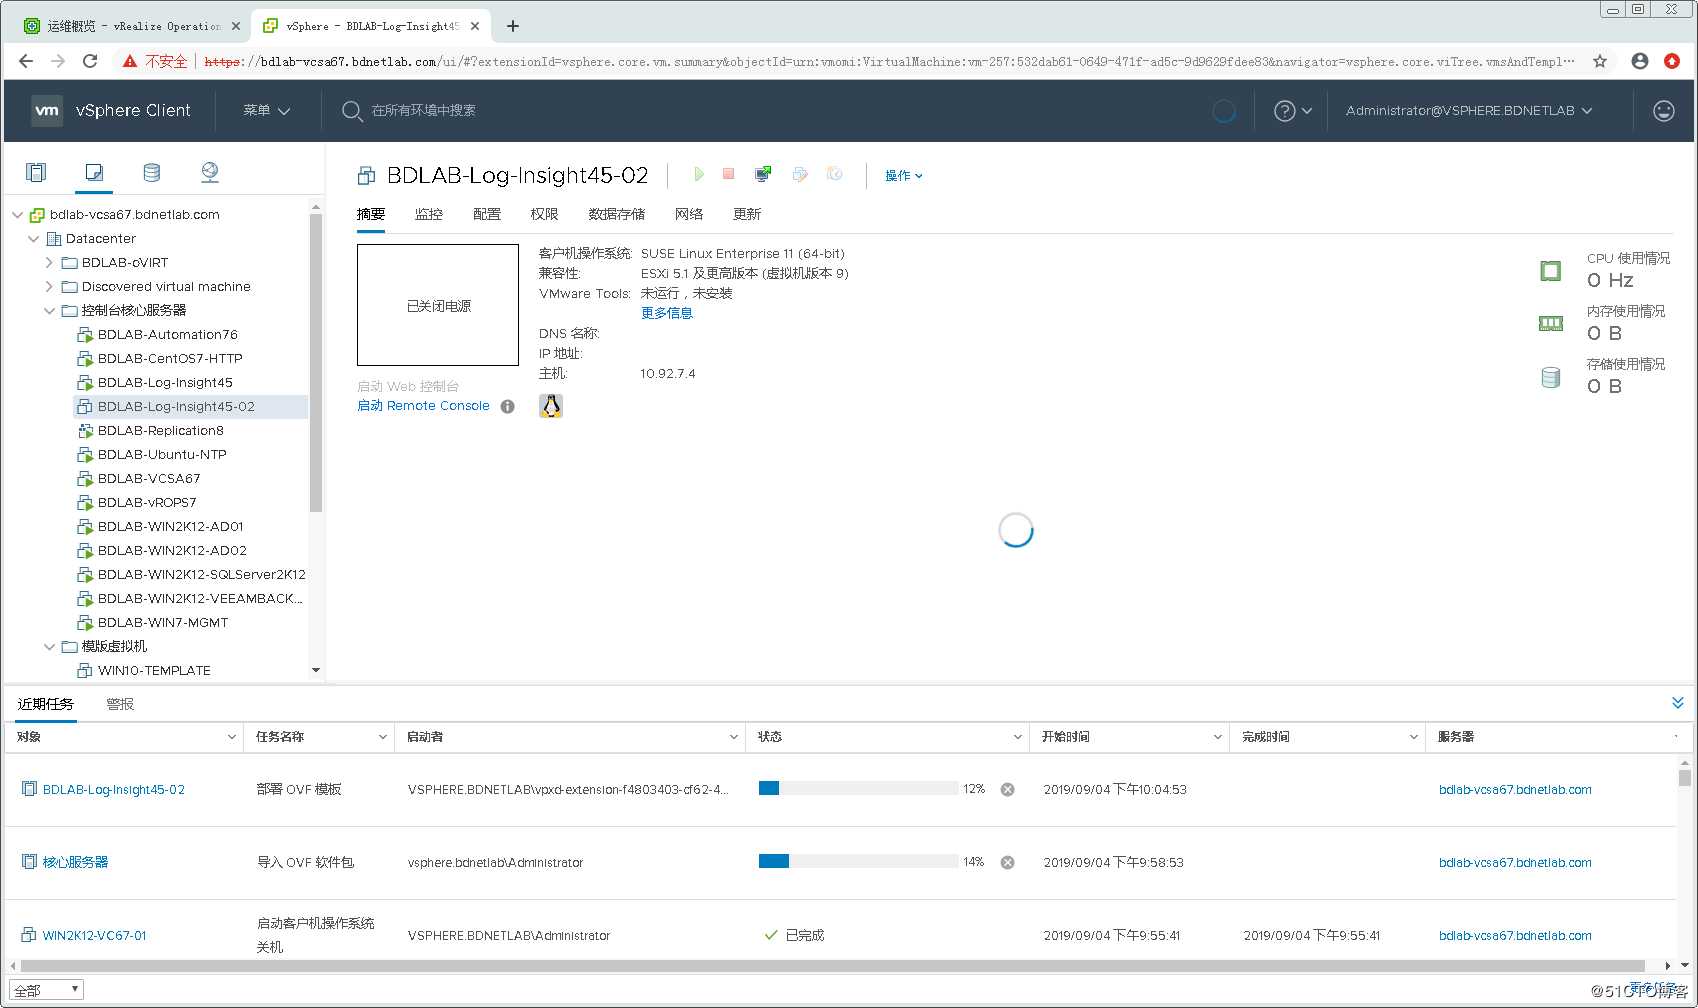Switch to the 监控 tab

click(x=429, y=214)
